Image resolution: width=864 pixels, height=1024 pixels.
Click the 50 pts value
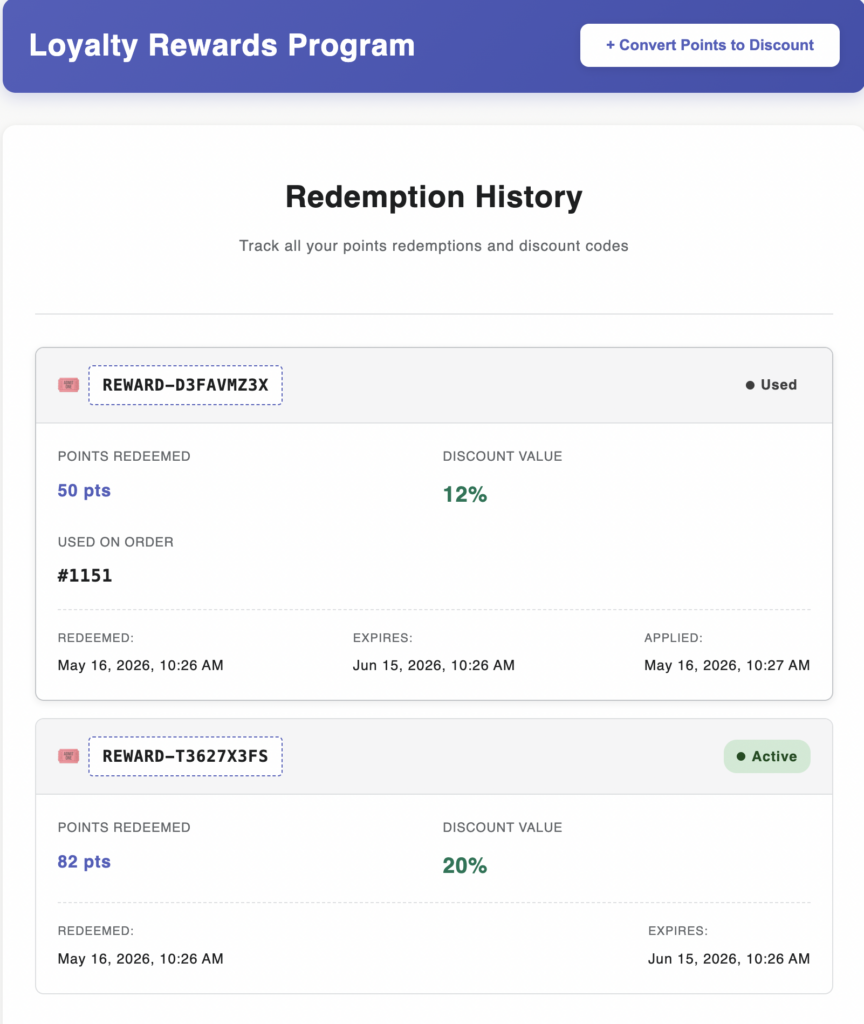pyautogui.click(x=84, y=490)
